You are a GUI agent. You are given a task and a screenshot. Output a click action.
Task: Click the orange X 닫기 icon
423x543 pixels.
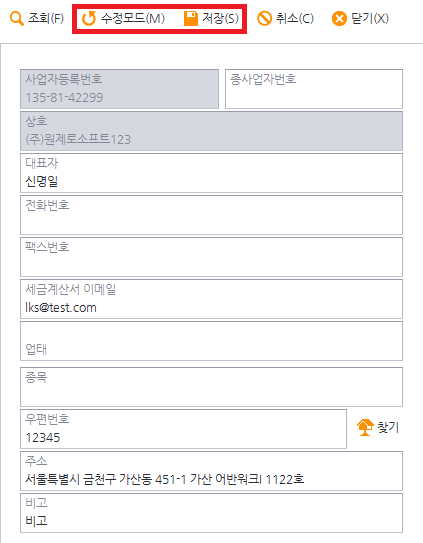point(339,18)
